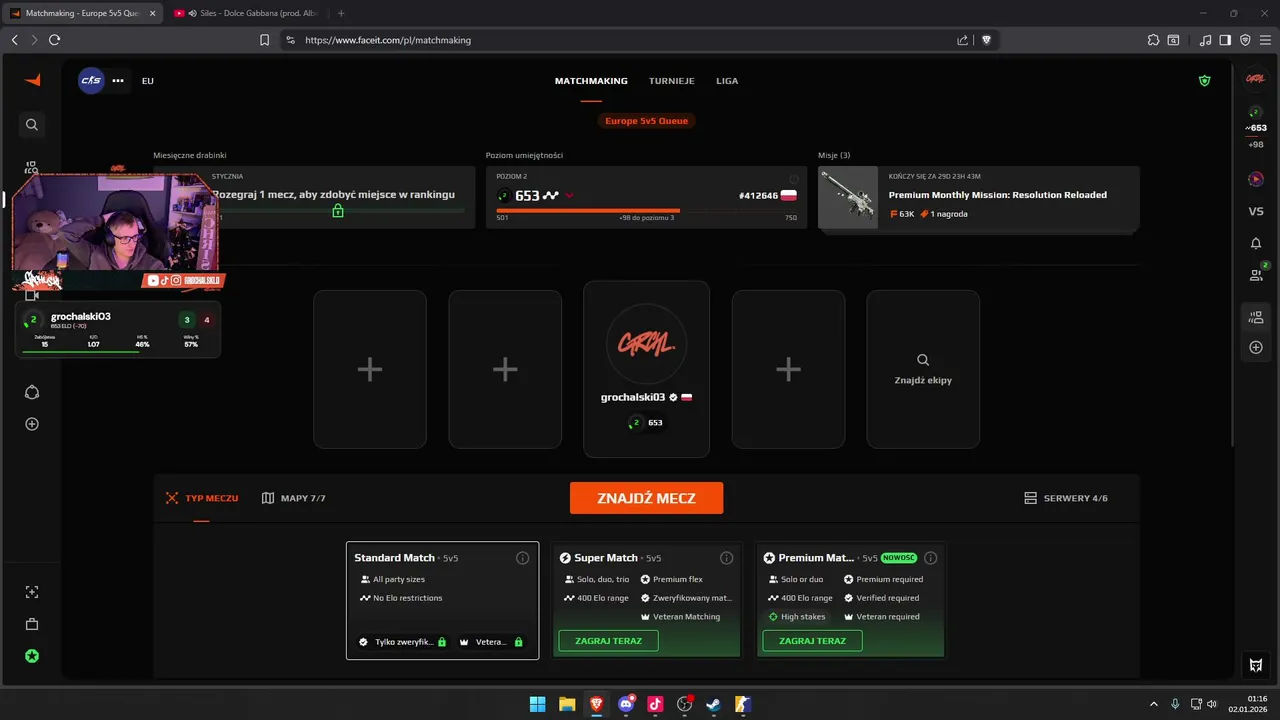Switch to the LIGA tab
Image resolution: width=1280 pixels, height=720 pixels.
[x=727, y=81]
